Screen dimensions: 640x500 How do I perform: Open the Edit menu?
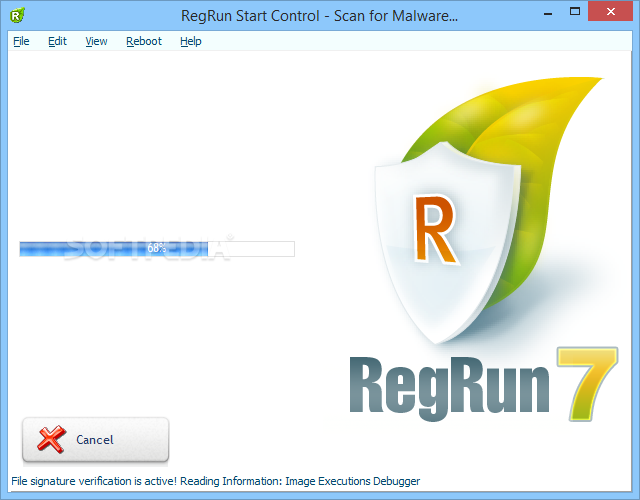[x=57, y=41]
